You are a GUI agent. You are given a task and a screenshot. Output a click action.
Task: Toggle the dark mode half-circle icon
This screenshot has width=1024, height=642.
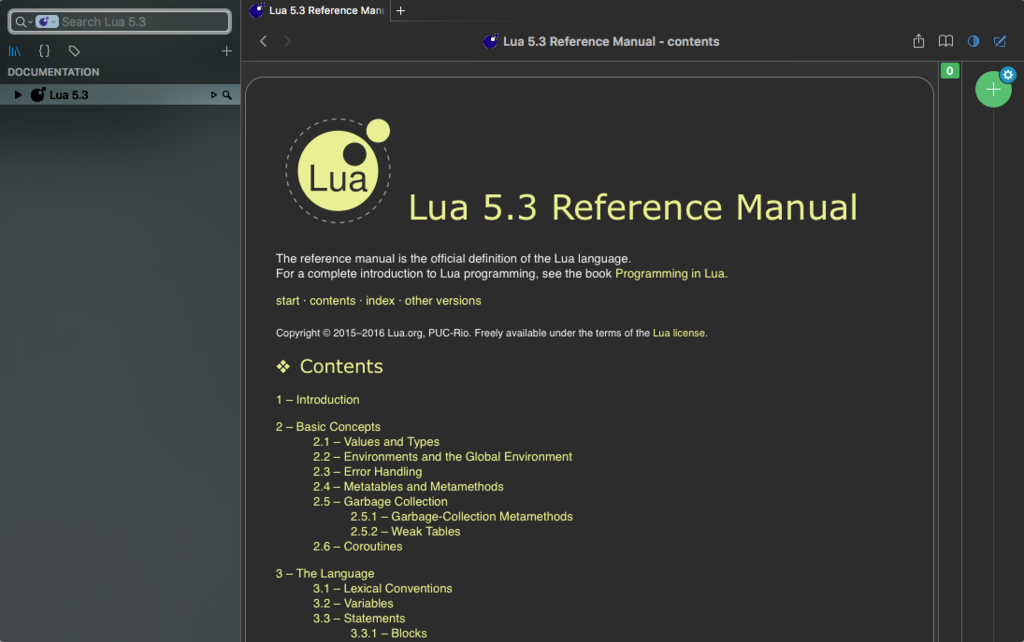pyautogui.click(x=973, y=41)
